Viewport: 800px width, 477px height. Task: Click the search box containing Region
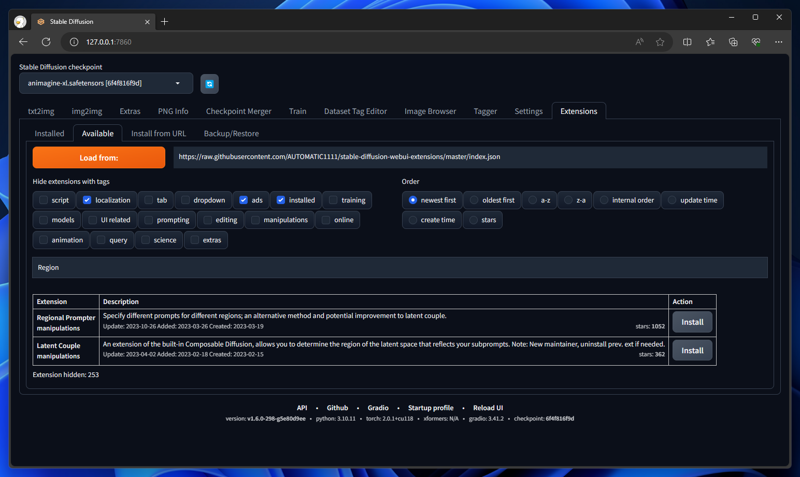[x=399, y=267]
